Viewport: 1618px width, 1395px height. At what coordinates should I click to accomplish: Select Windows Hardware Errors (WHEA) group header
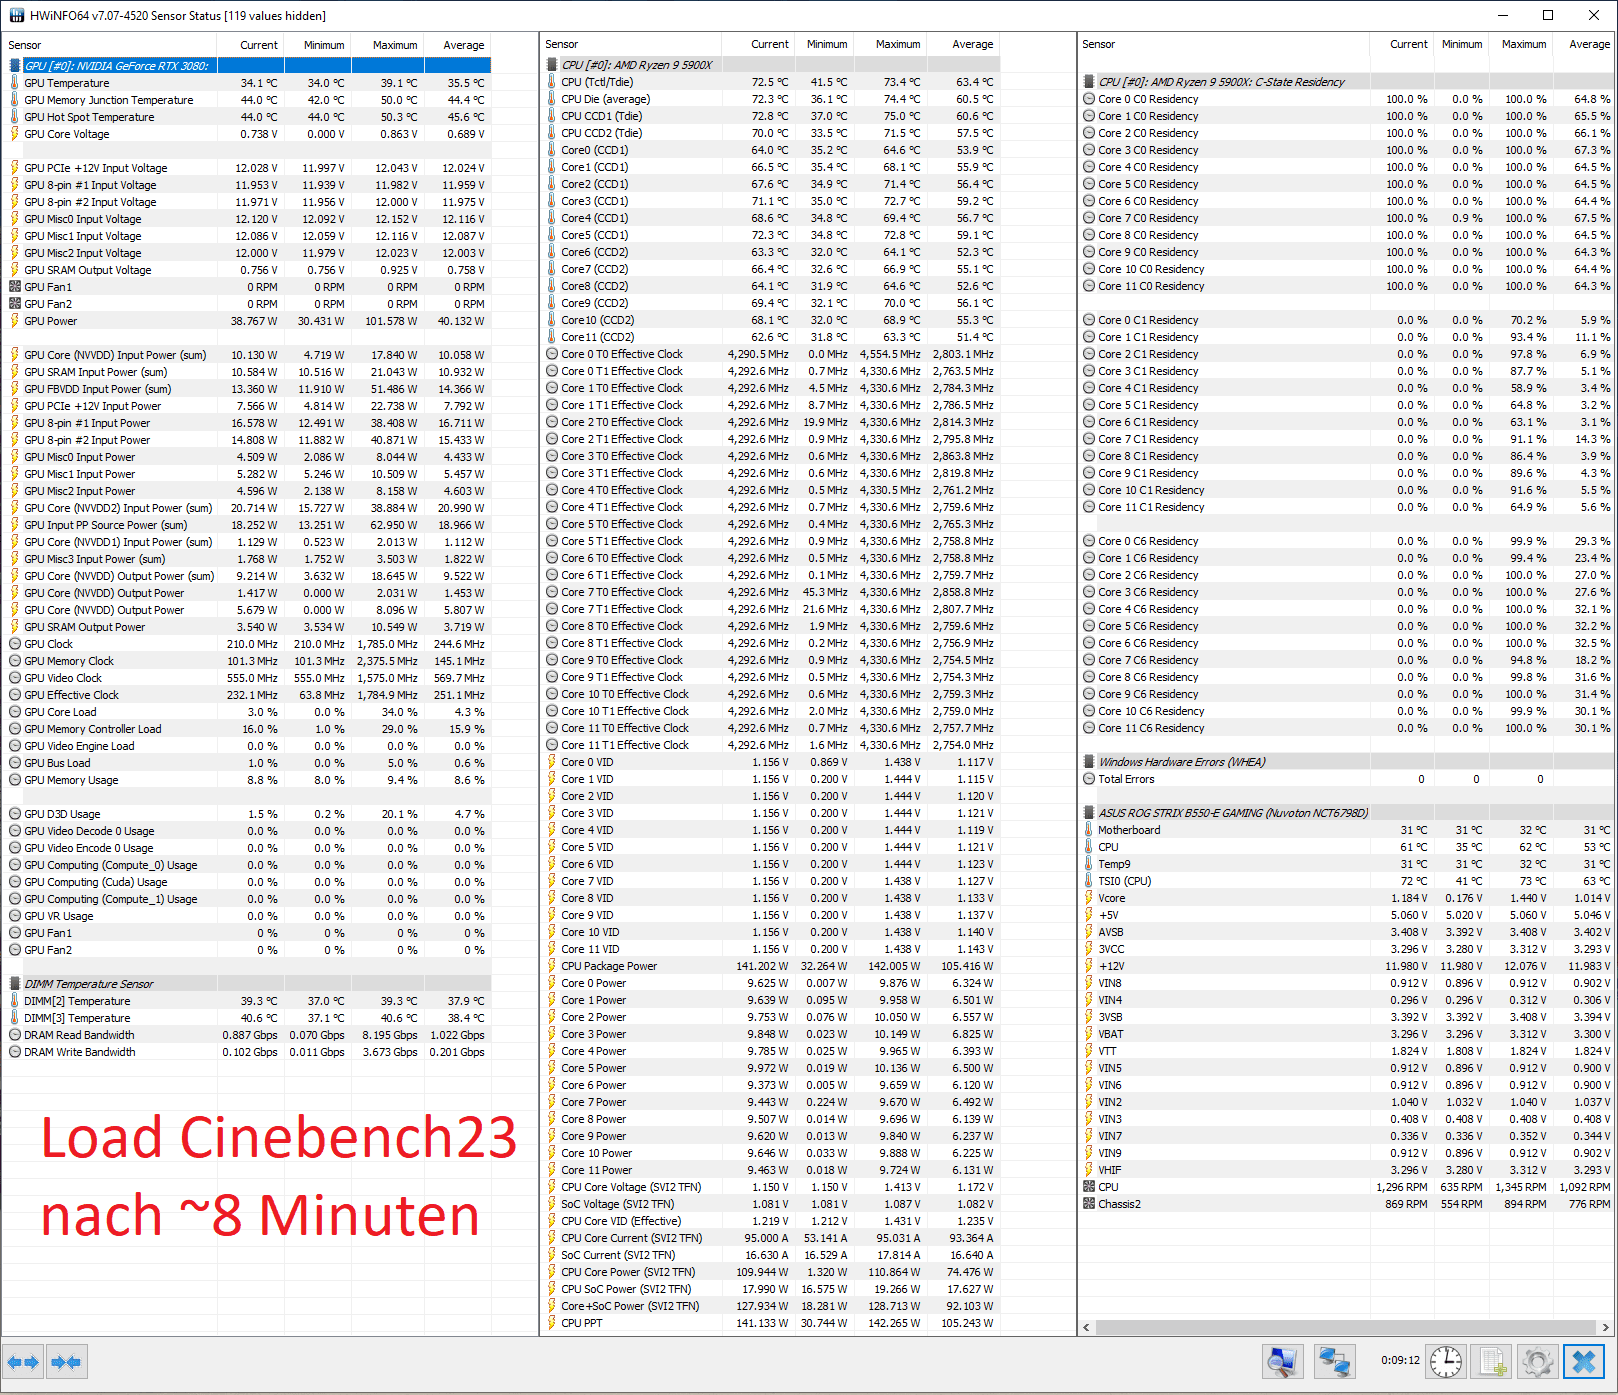pos(1347,762)
